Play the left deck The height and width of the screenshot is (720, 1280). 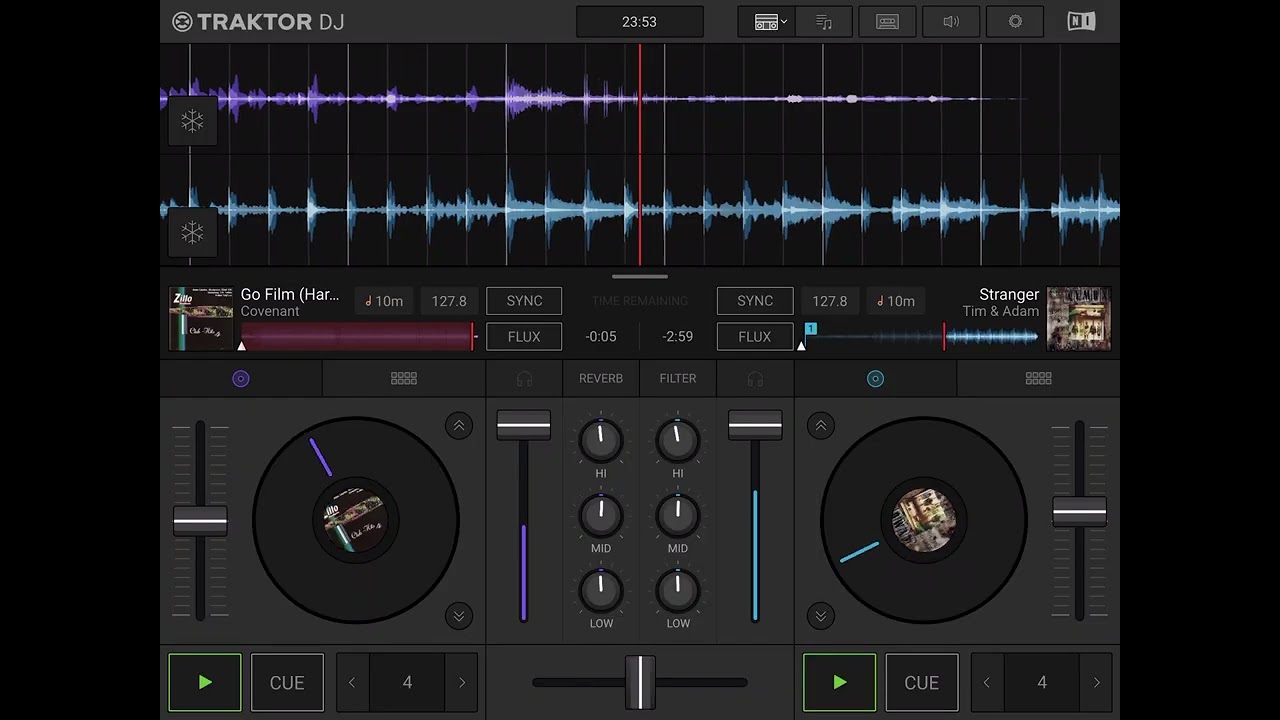point(205,682)
